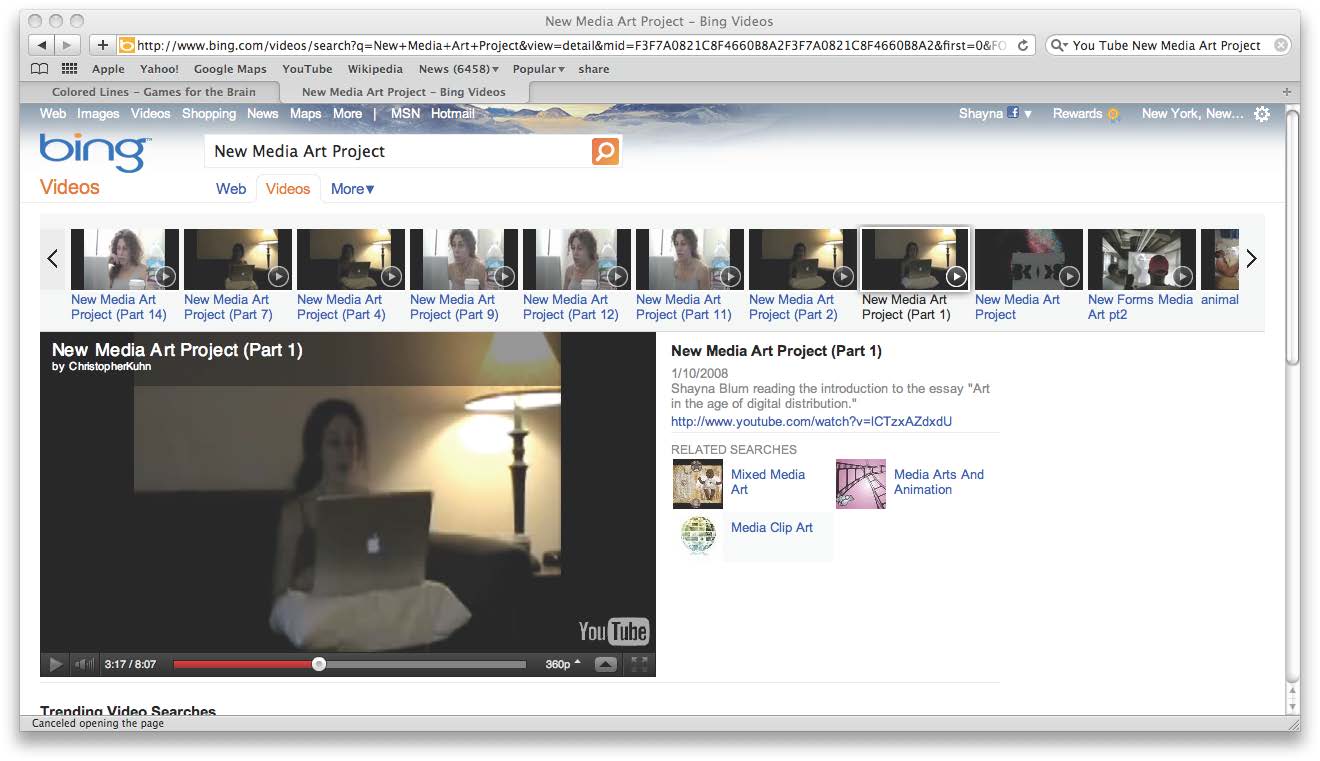This screenshot has width=1320, height=761.
Task: Open the Google Maps bookmark
Action: [230, 69]
